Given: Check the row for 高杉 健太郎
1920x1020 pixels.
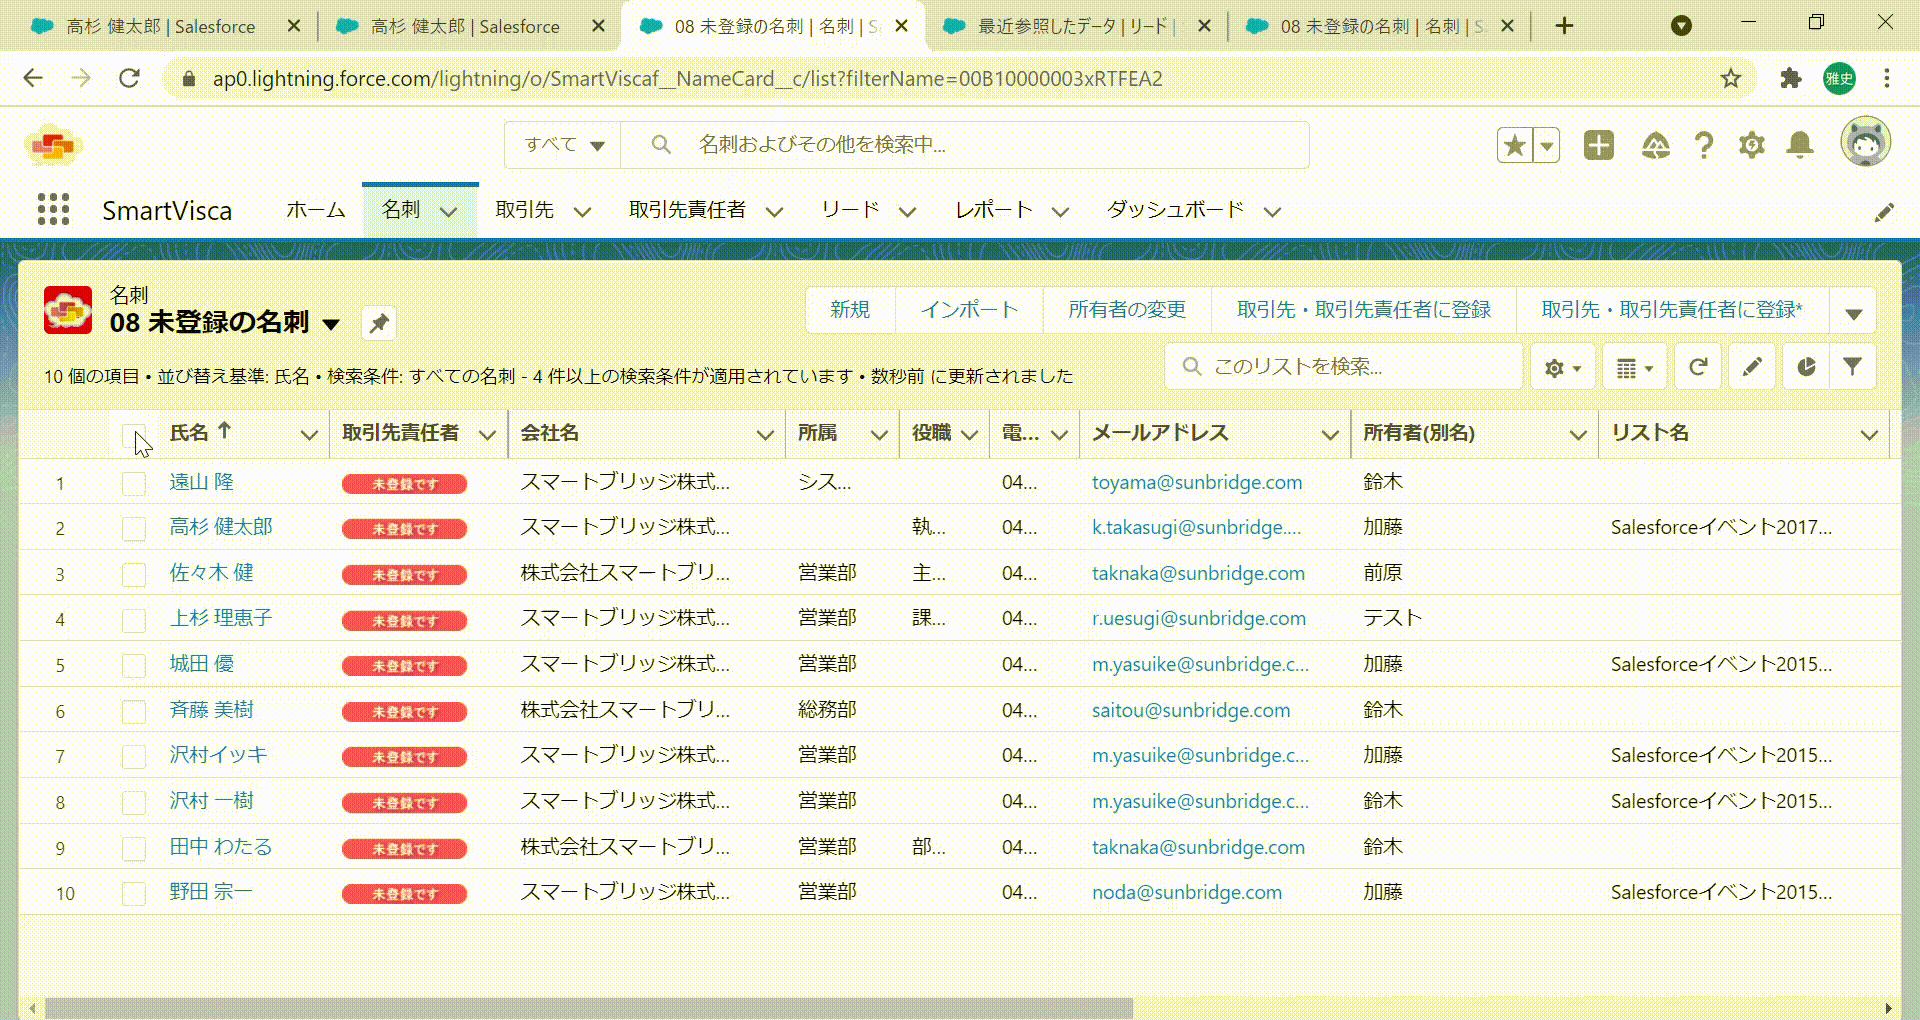Looking at the screenshot, I should click(x=133, y=529).
